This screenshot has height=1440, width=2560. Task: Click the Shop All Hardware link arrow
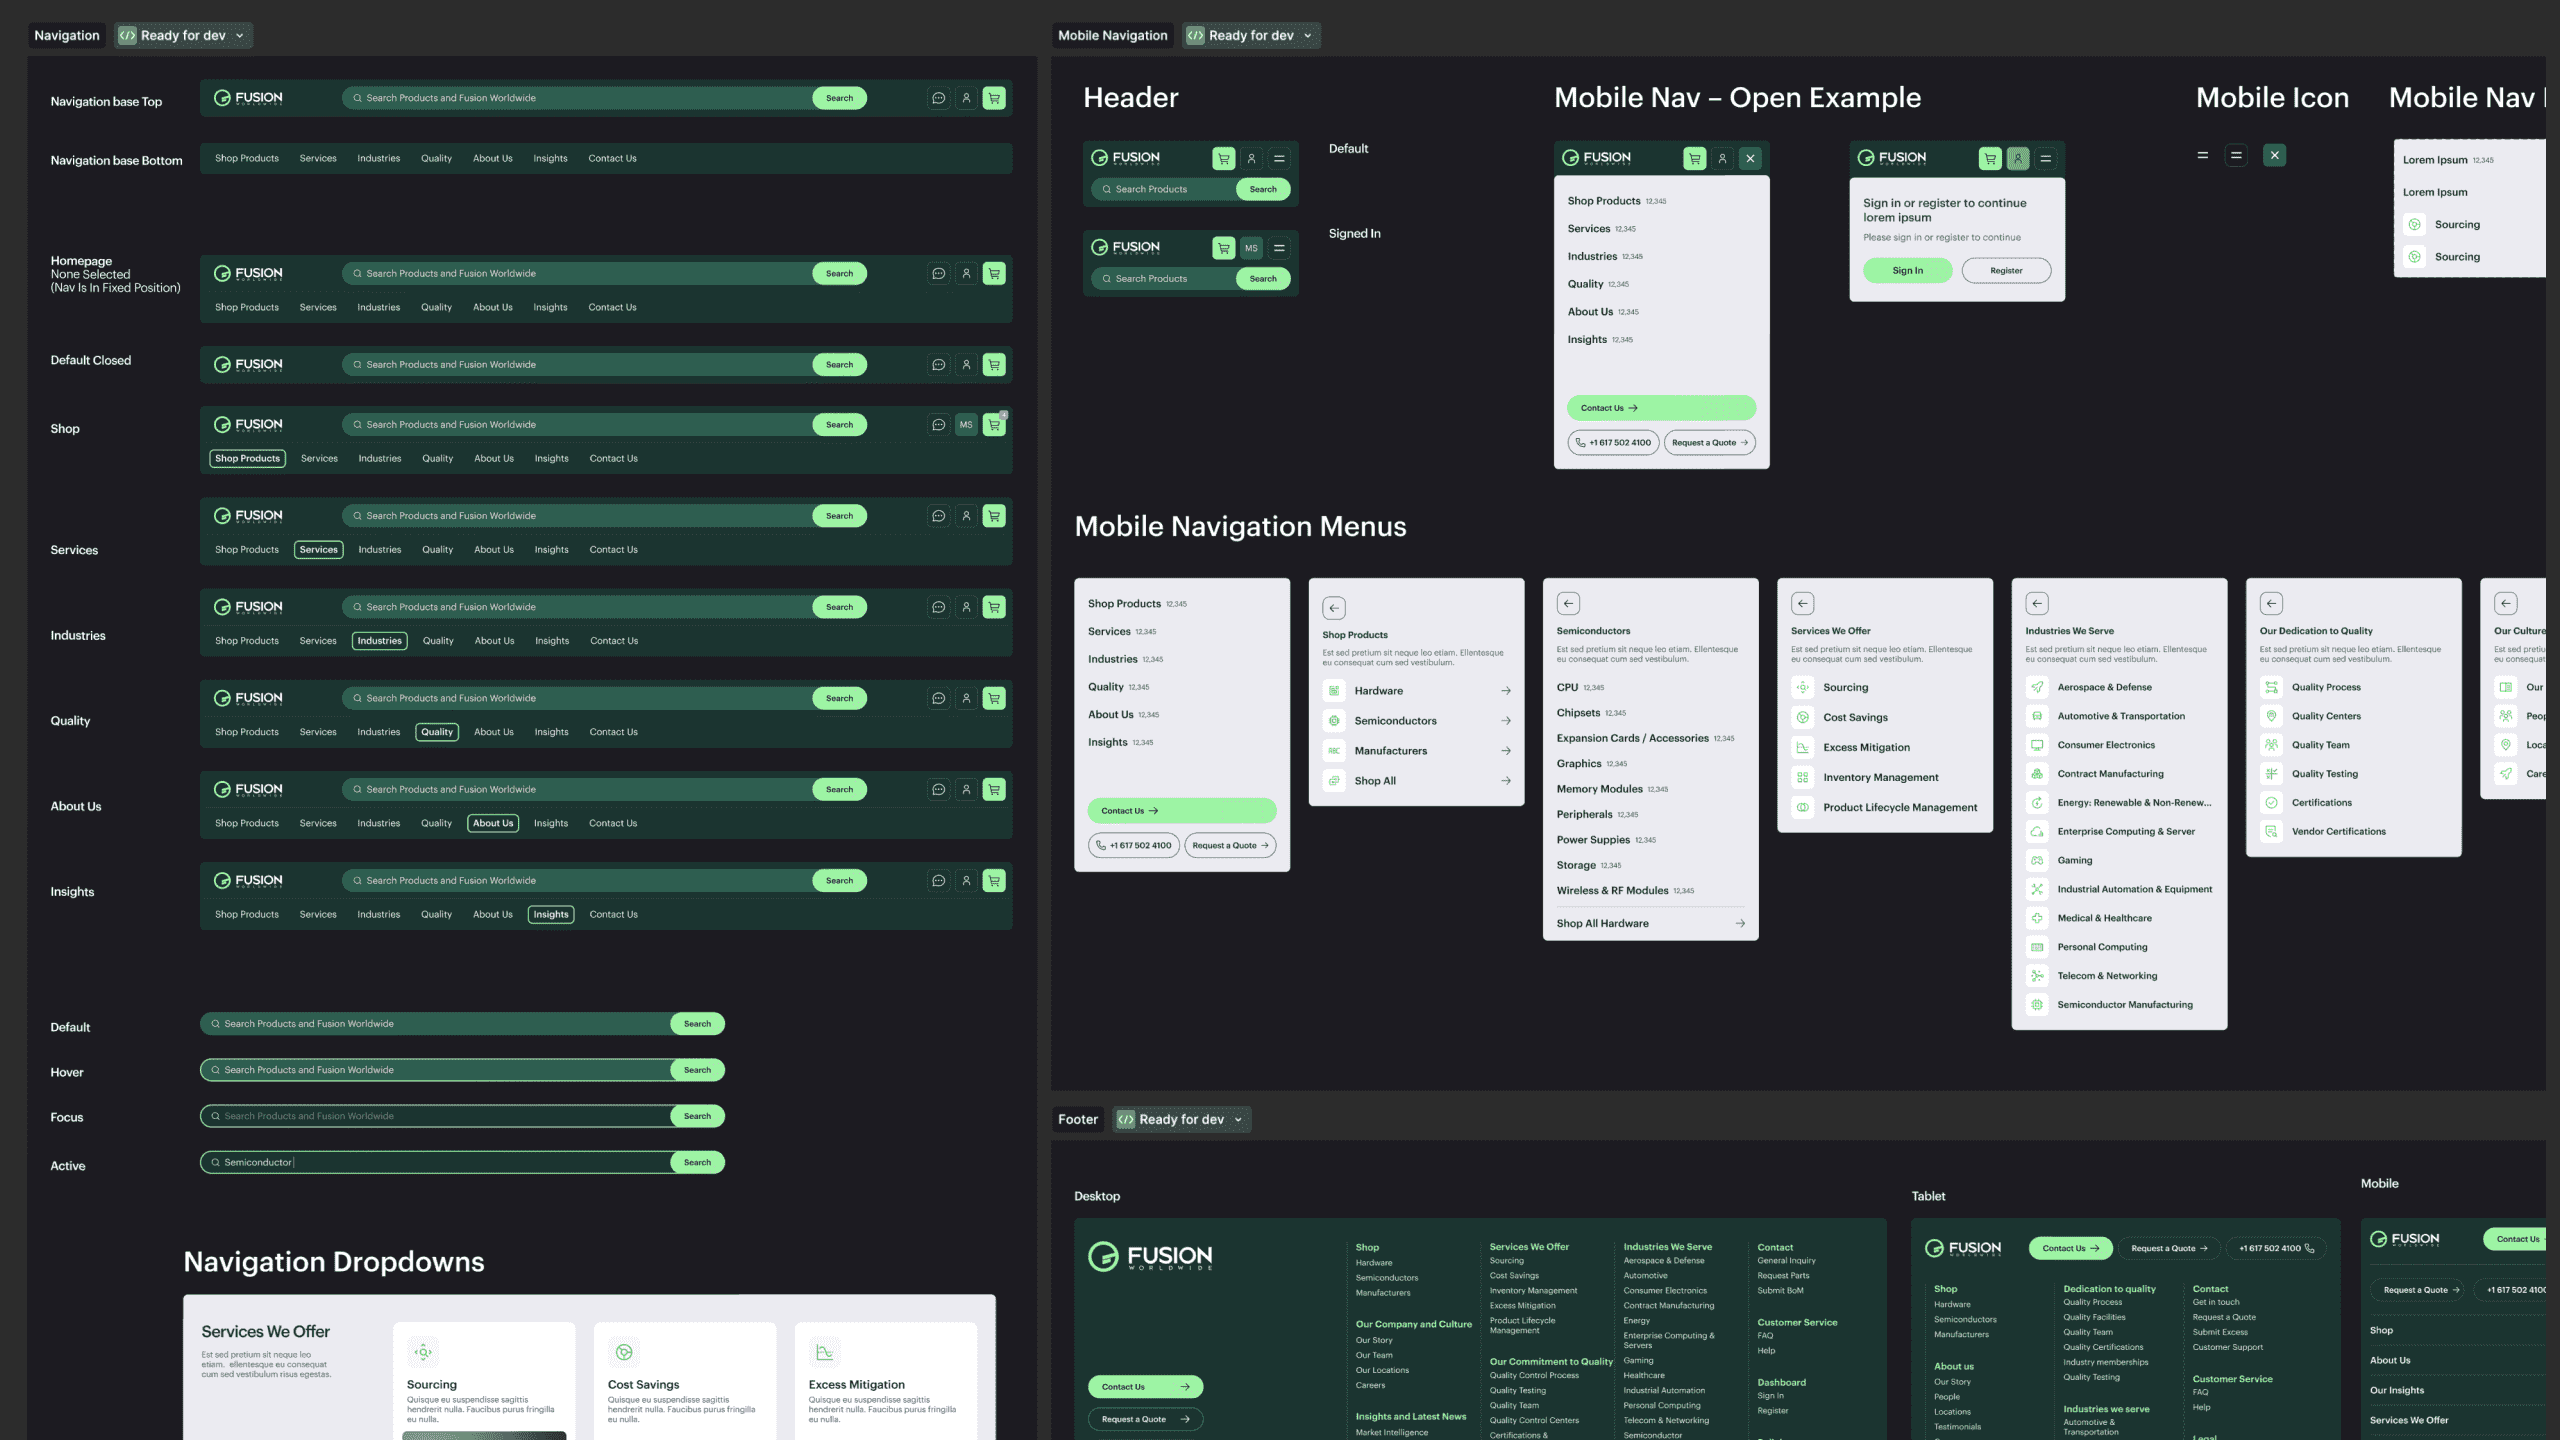point(1740,923)
